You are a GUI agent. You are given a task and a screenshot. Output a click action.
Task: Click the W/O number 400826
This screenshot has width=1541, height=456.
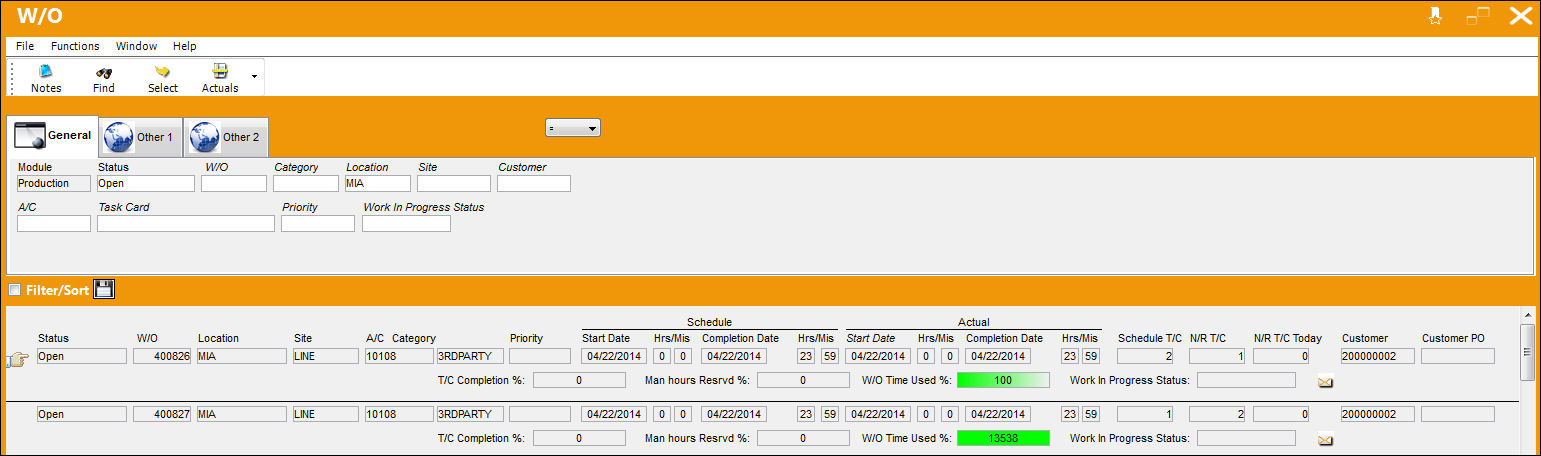tap(162, 356)
